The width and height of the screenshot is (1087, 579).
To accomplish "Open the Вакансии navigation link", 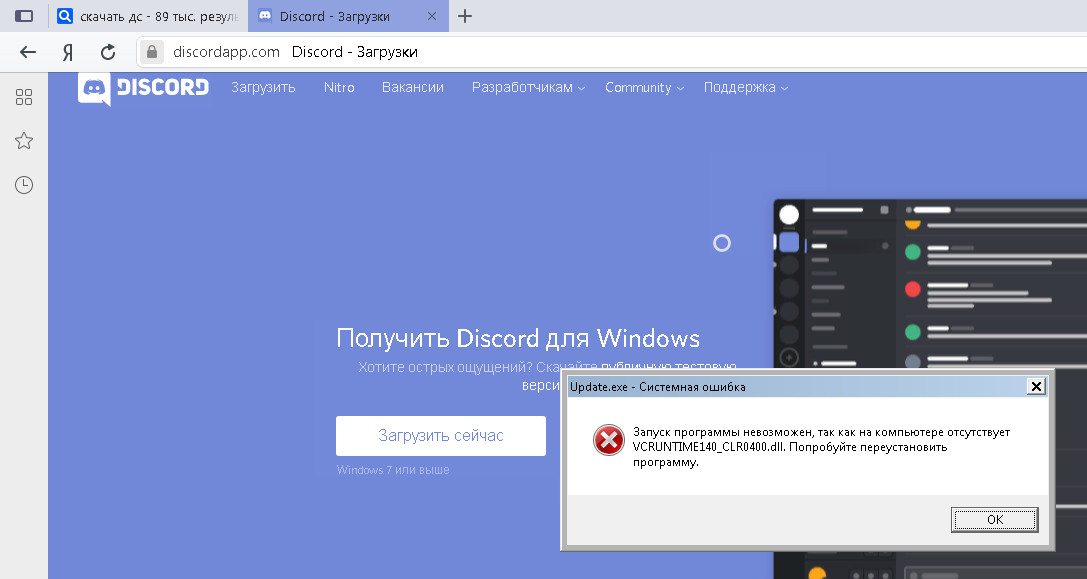I will coord(412,87).
